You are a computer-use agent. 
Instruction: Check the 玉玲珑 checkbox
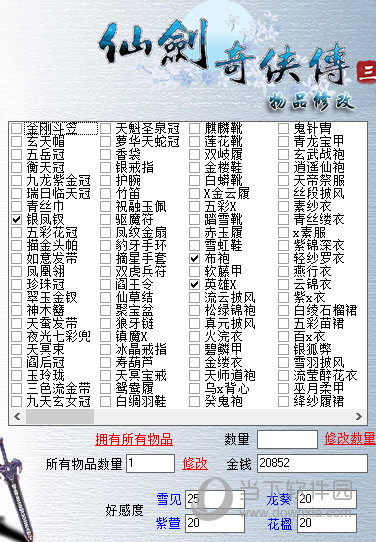16,375
